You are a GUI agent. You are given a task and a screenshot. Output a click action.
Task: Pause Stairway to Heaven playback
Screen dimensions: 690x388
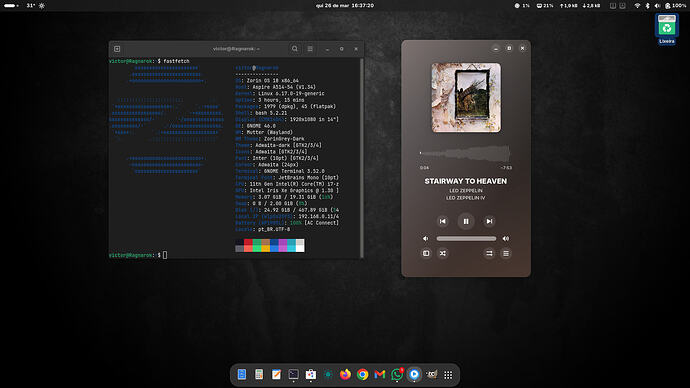tap(466, 221)
